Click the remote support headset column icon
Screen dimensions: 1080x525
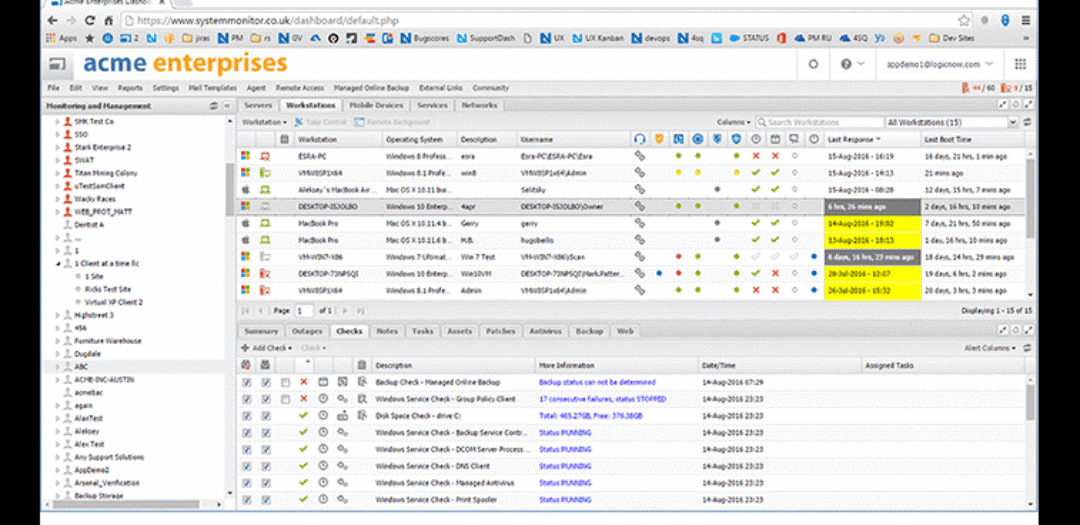(x=639, y=139)
